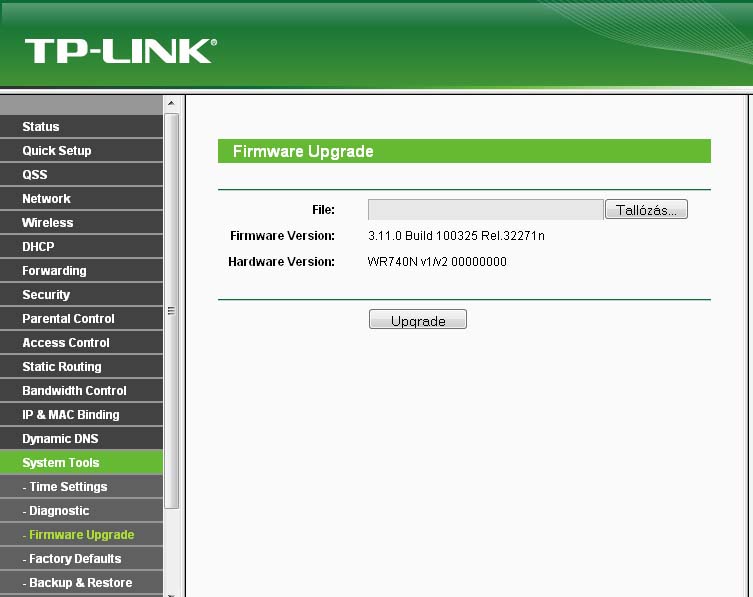Click the File: label
Image resolution: width=753 pixels, height=597 pixels.
323,210
